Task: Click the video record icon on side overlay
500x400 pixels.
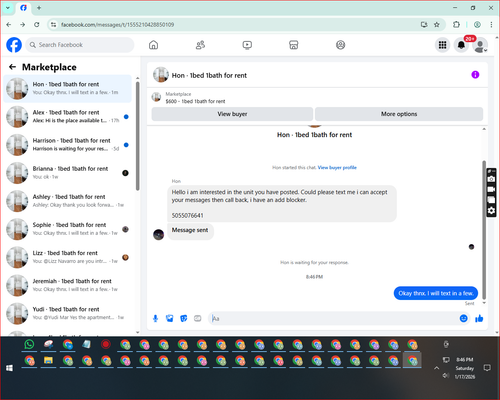Action: tap(491, 189)
